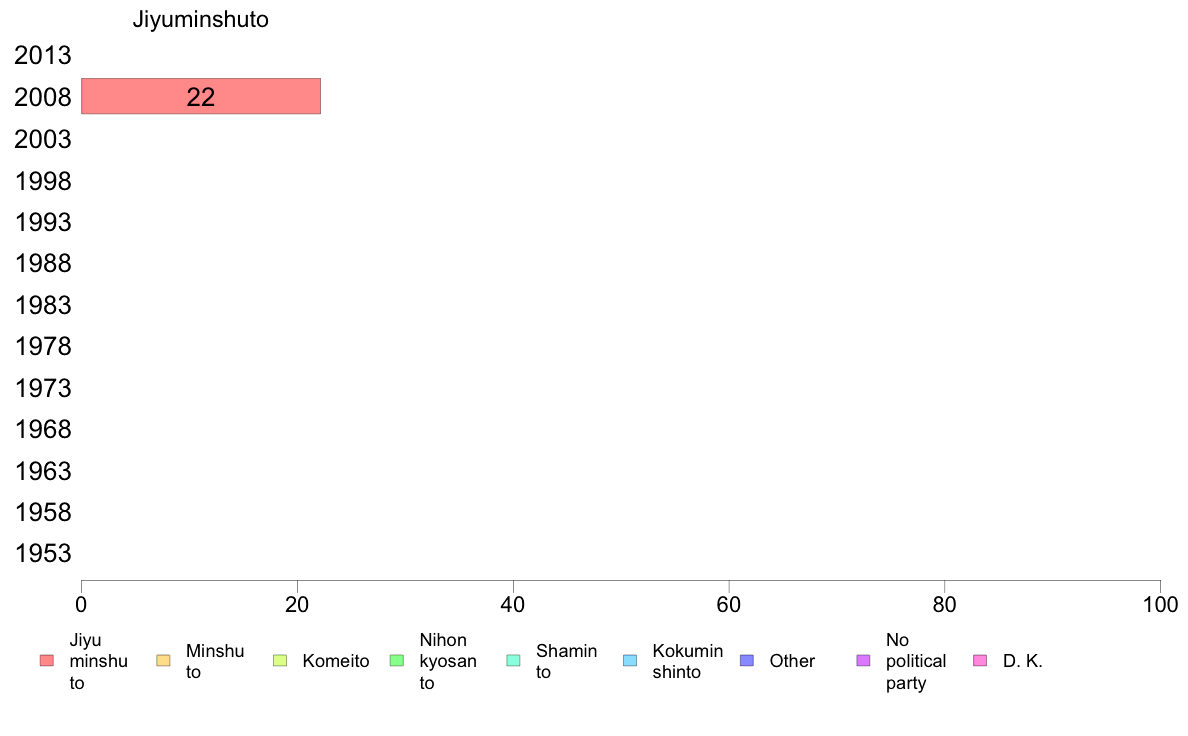Click the No political party legend swatch
The height and width of the screenshot is (736, 1188).
[x=863, y=661]
